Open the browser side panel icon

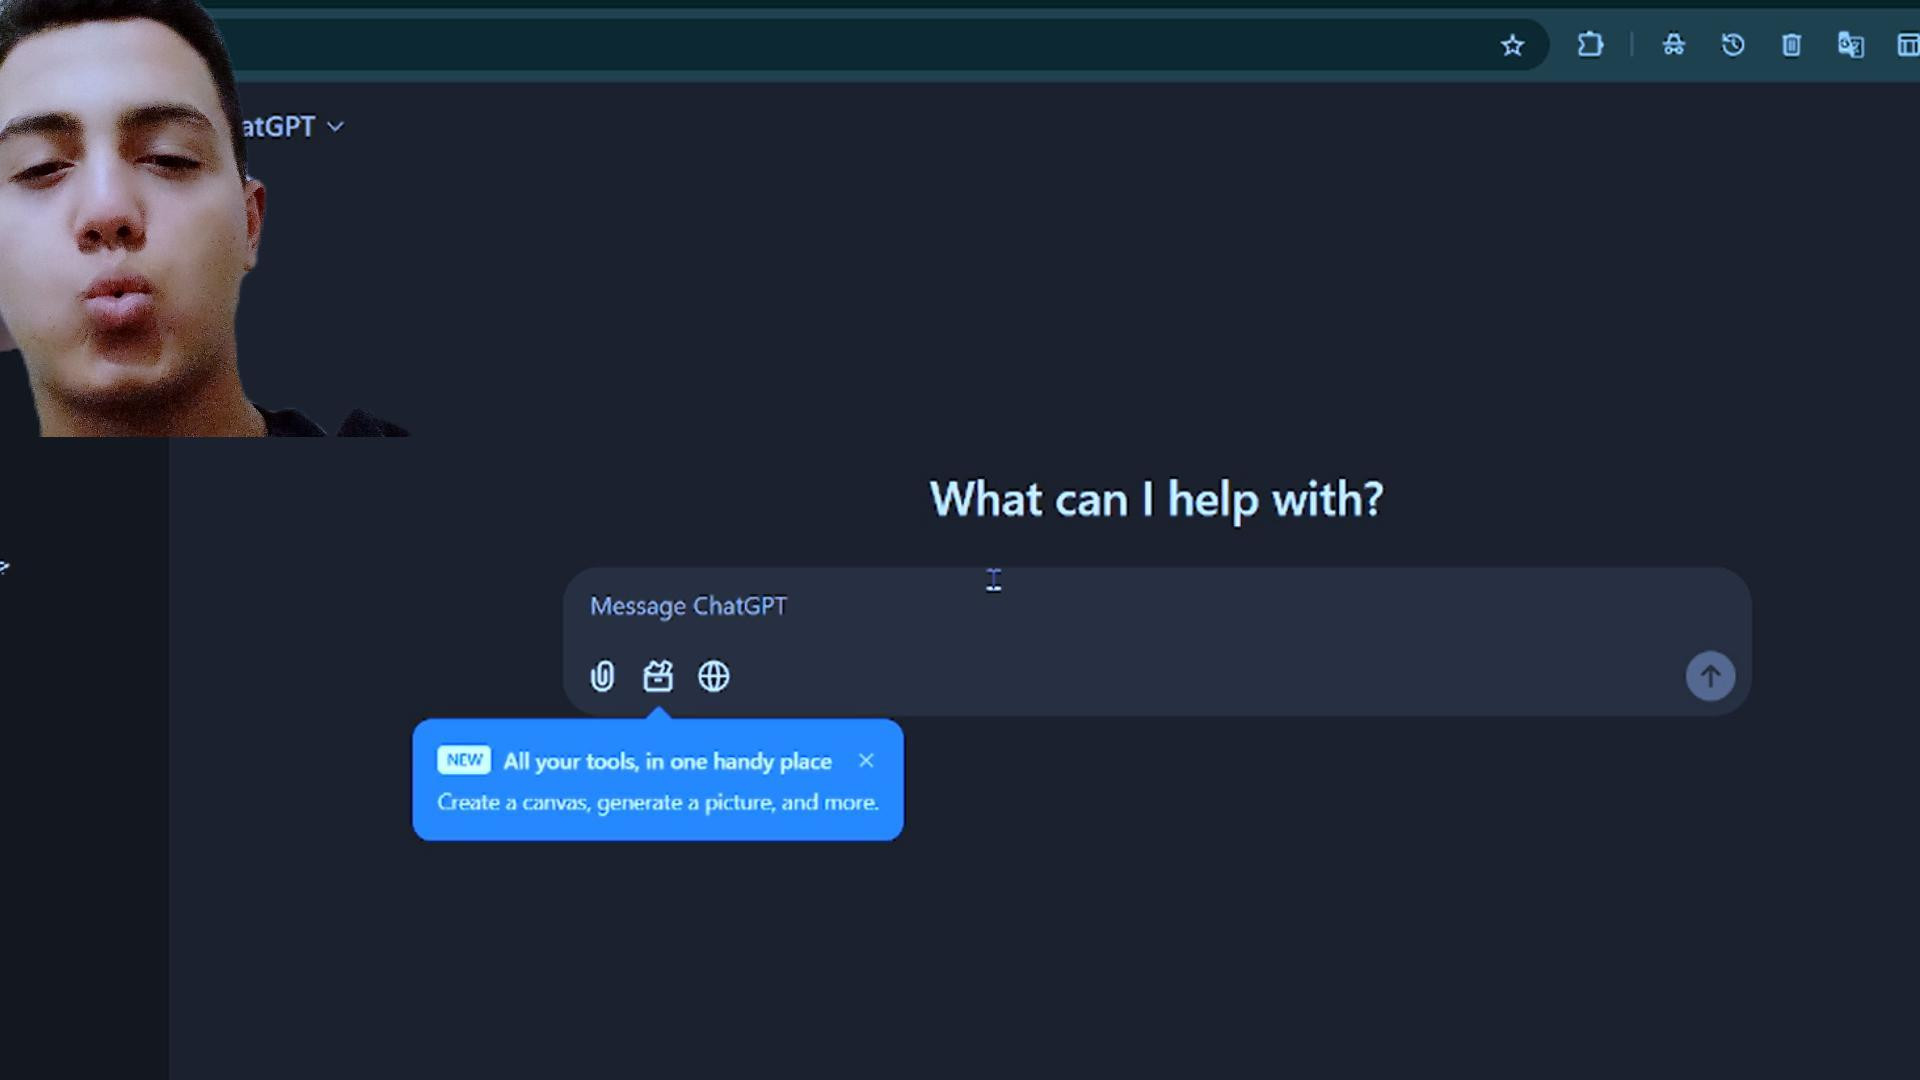click(x=1907, y=45)
